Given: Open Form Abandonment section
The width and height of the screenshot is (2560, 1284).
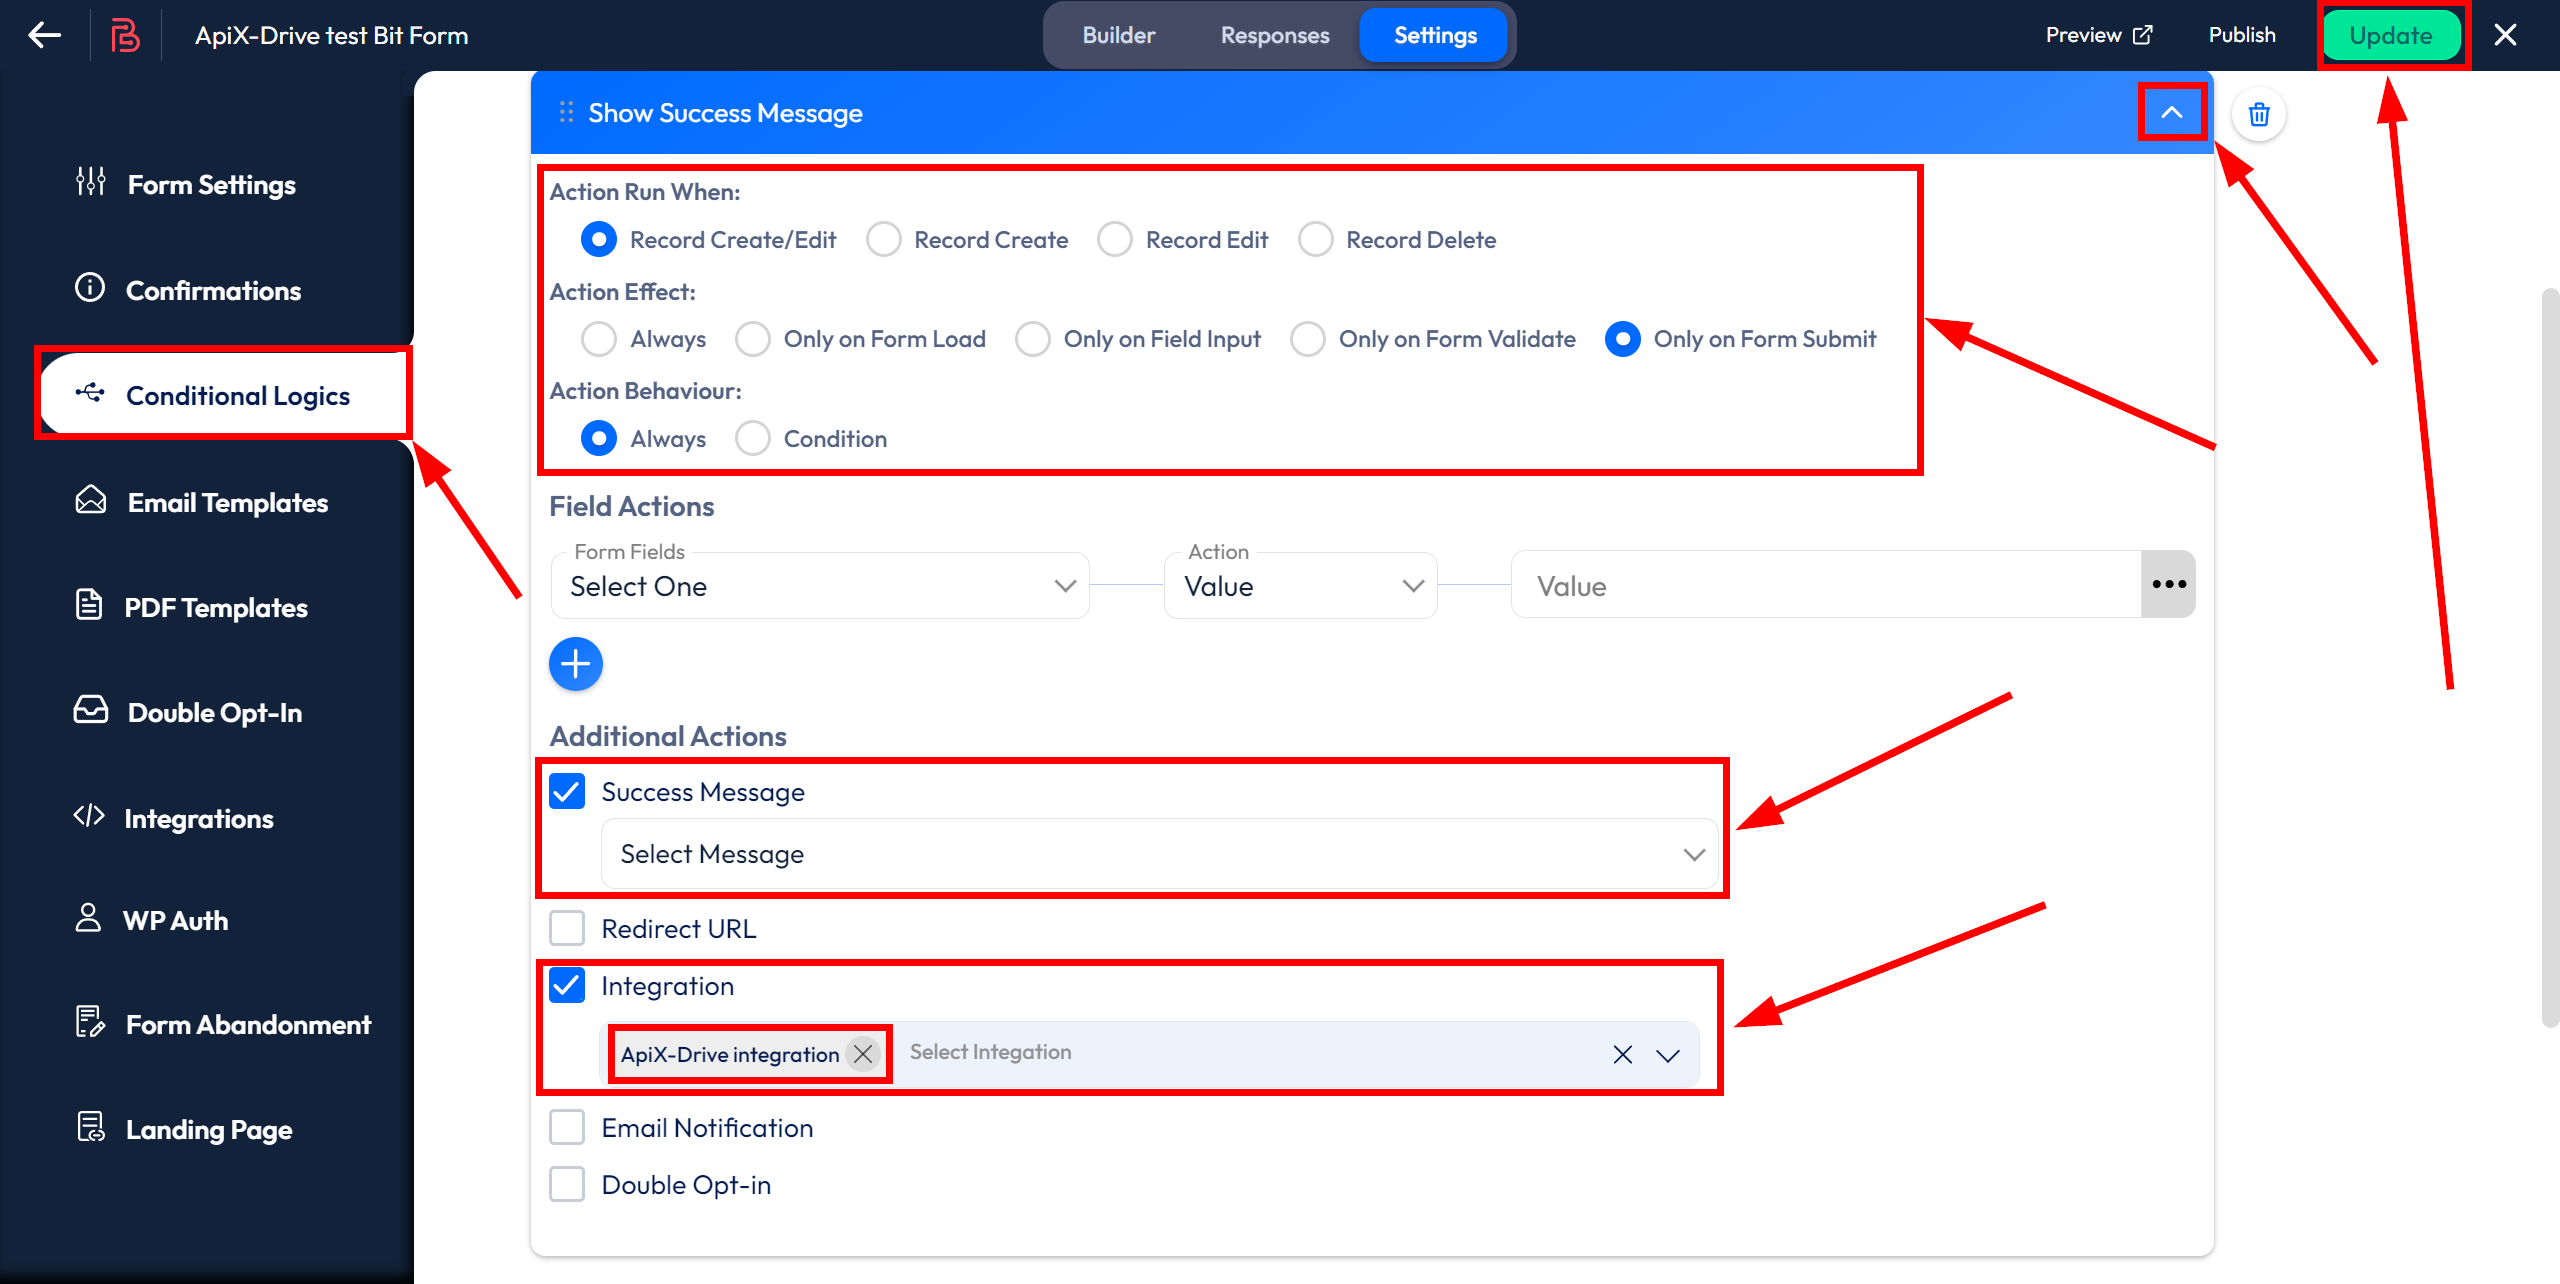Looking at the screenshot, I should click(x=248, y=1024).
